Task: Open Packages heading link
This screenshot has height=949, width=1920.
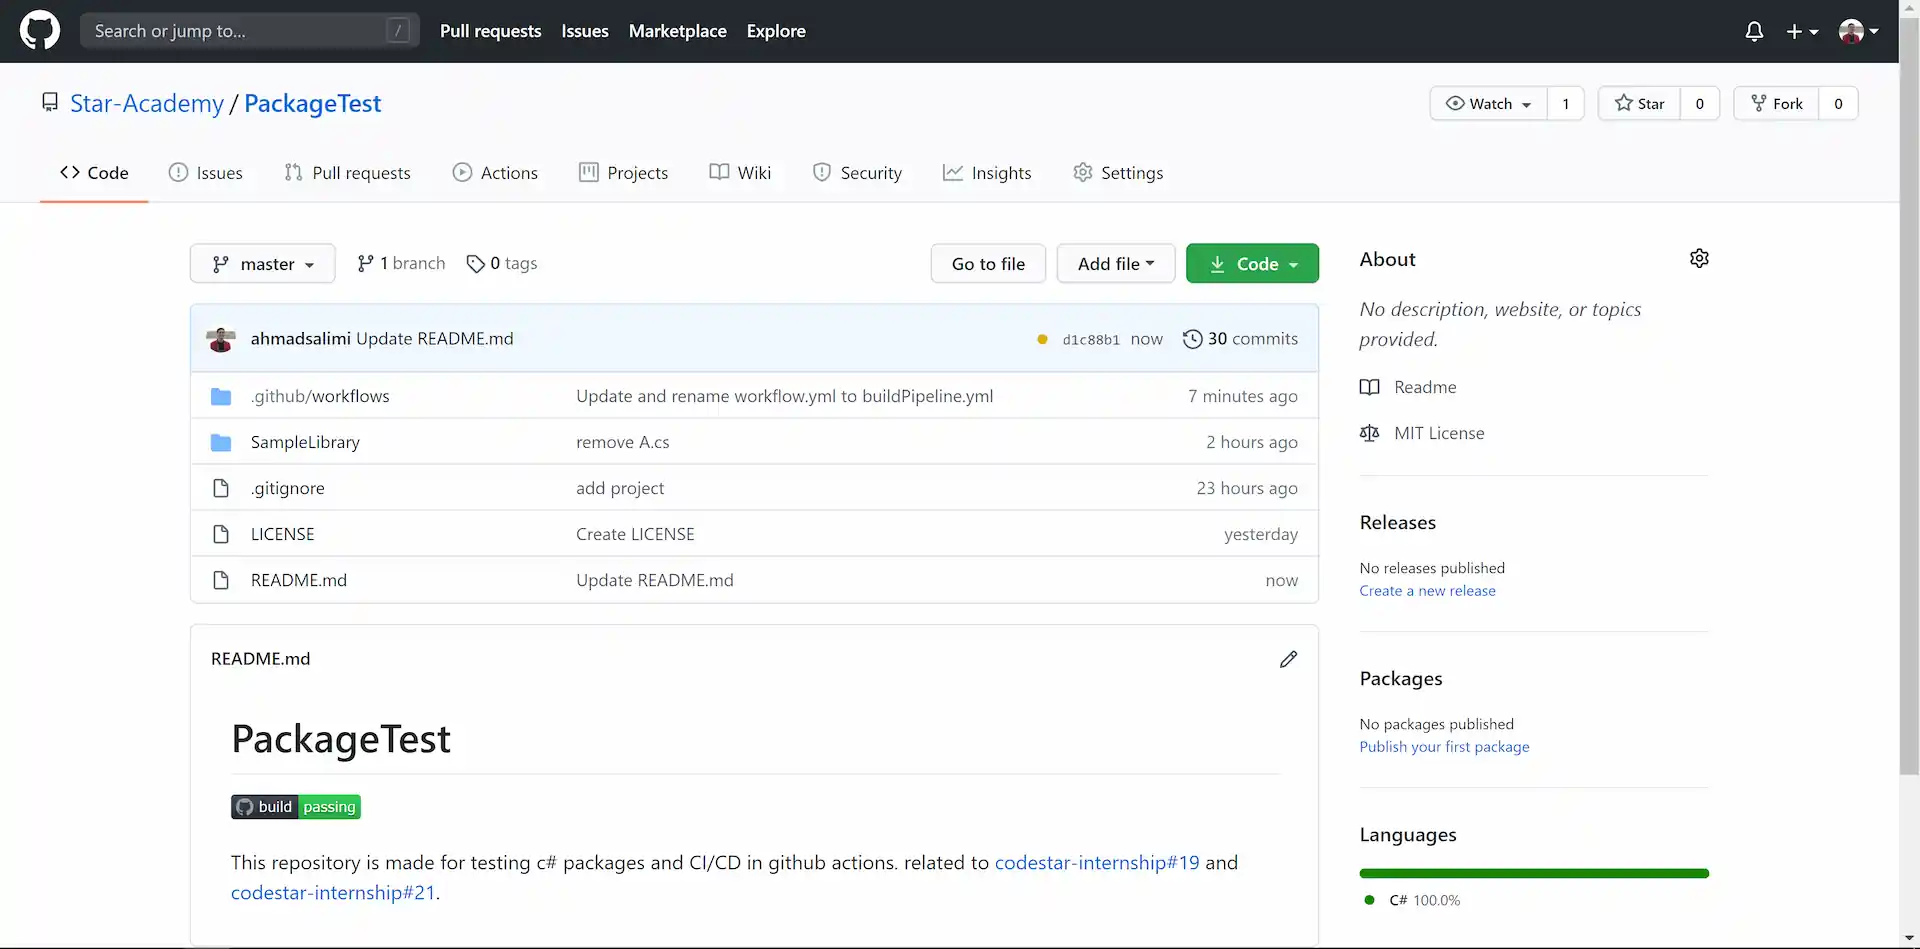Action: point(1401,678)
